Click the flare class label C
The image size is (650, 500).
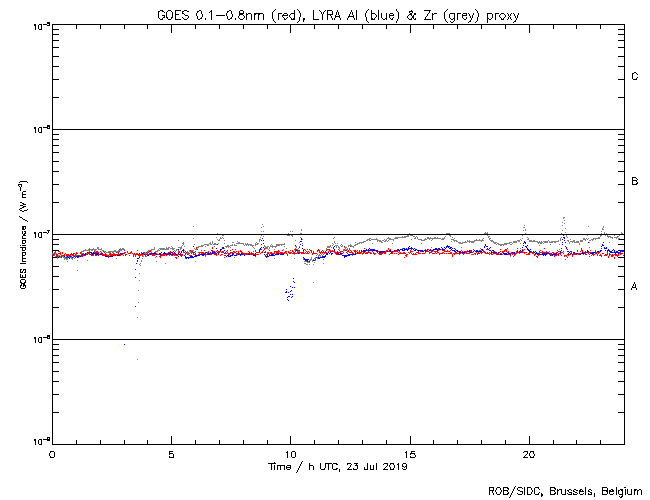tap(635, 77)
